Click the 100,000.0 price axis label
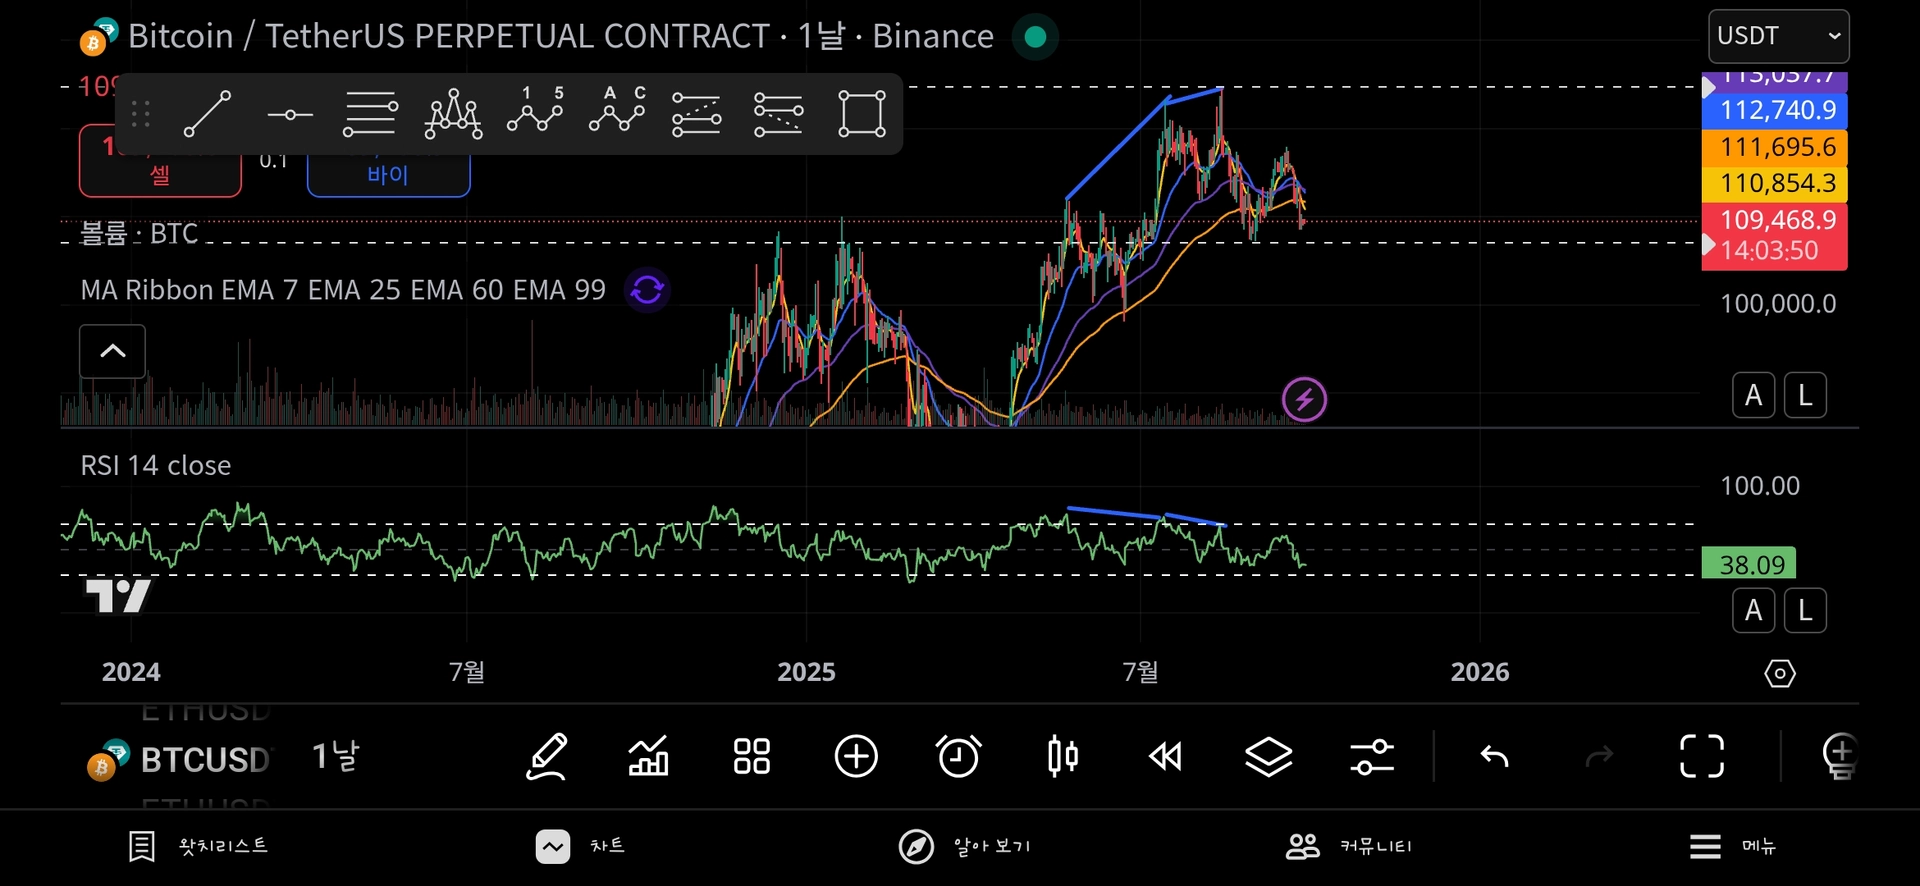Viewport: 1920px width, 886px height. coord(1778,304)
